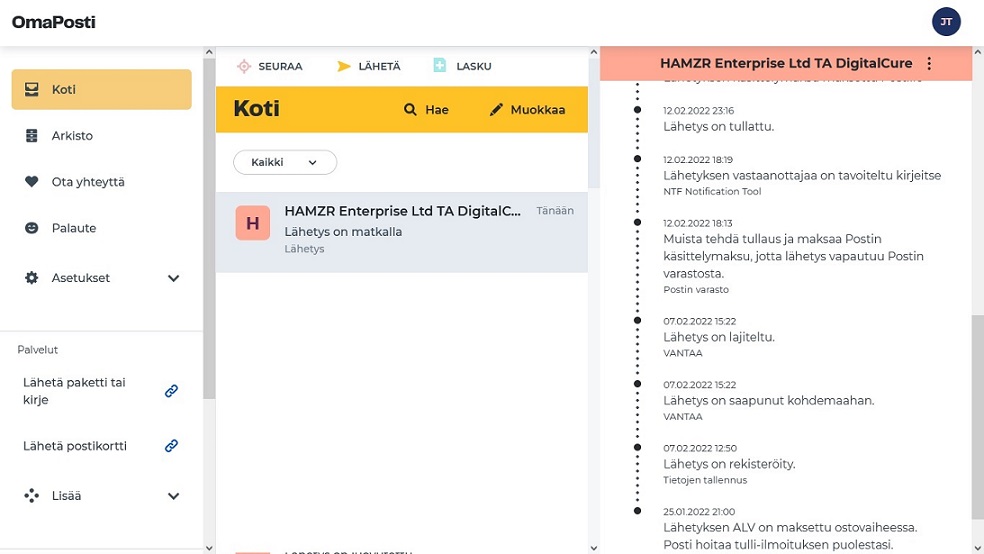Expand the Lisää section chevron
Image resolution: width=984 pixels, height=554 pixels.
[173, 496]
